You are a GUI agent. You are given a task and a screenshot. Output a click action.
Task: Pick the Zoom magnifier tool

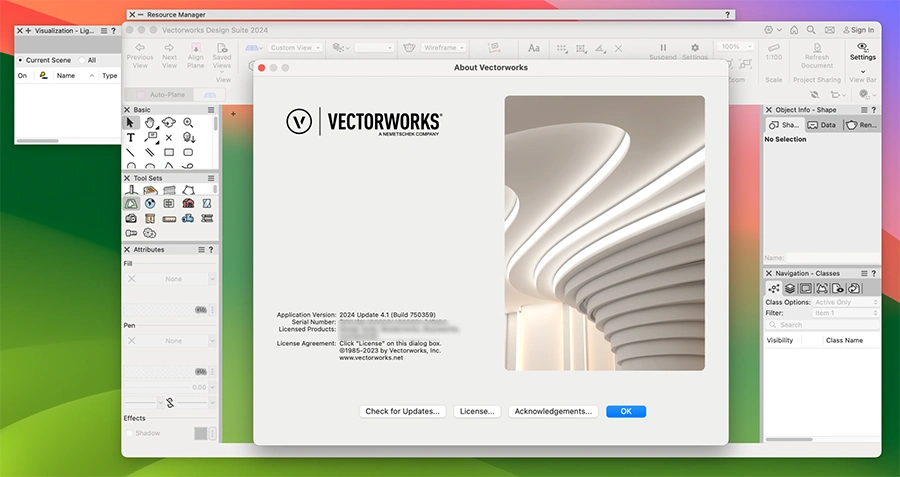pyautogui.click(x=188, y=122)
